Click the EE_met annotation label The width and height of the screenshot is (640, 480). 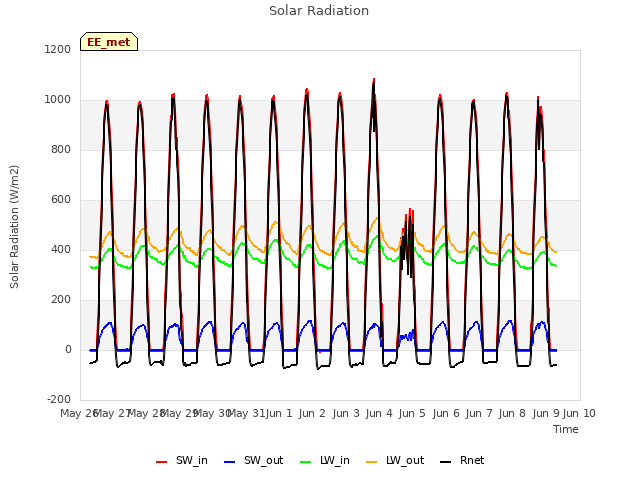(x=109, y=42)
